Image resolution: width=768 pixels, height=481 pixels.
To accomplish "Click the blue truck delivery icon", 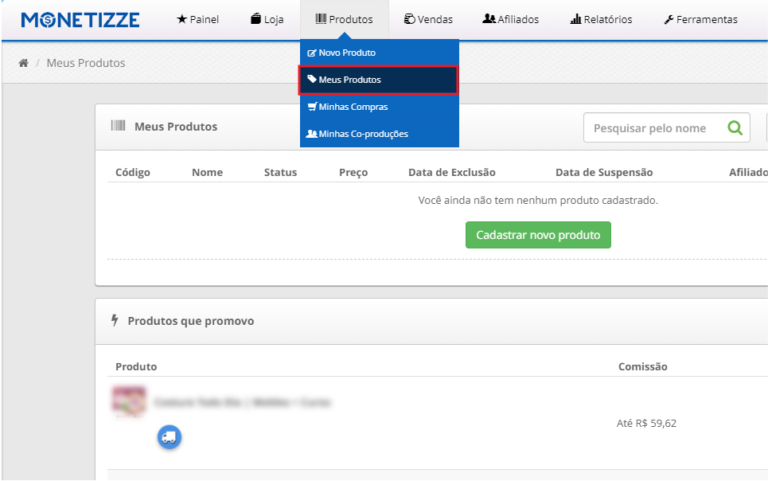I will click(169, 436).
